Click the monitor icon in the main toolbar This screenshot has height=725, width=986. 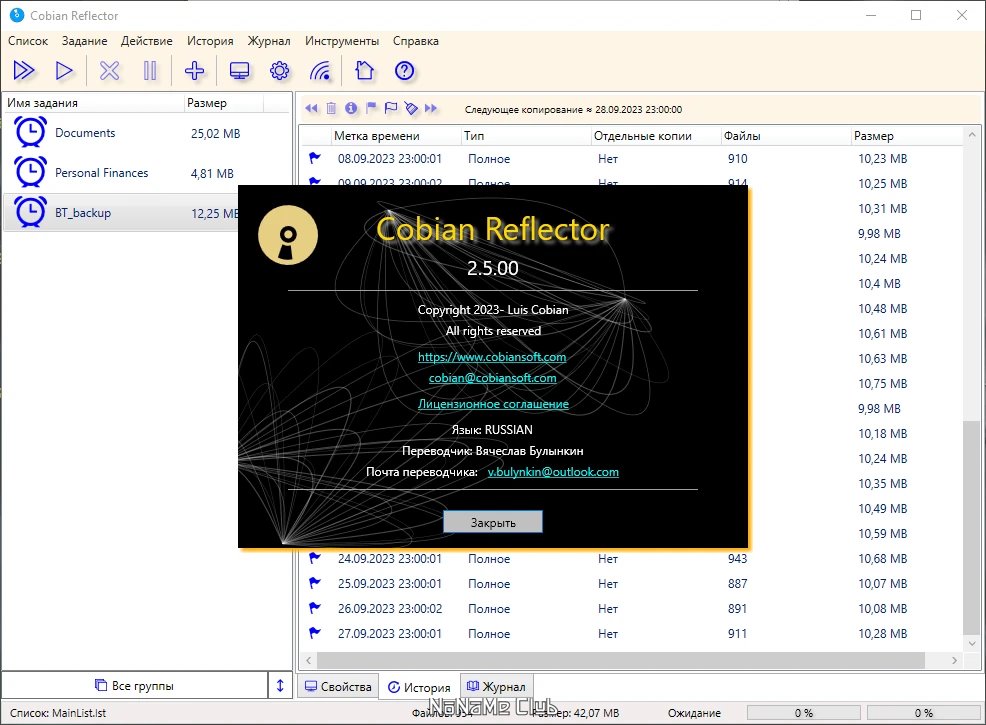pyautogui.click(x=239, y=70)
